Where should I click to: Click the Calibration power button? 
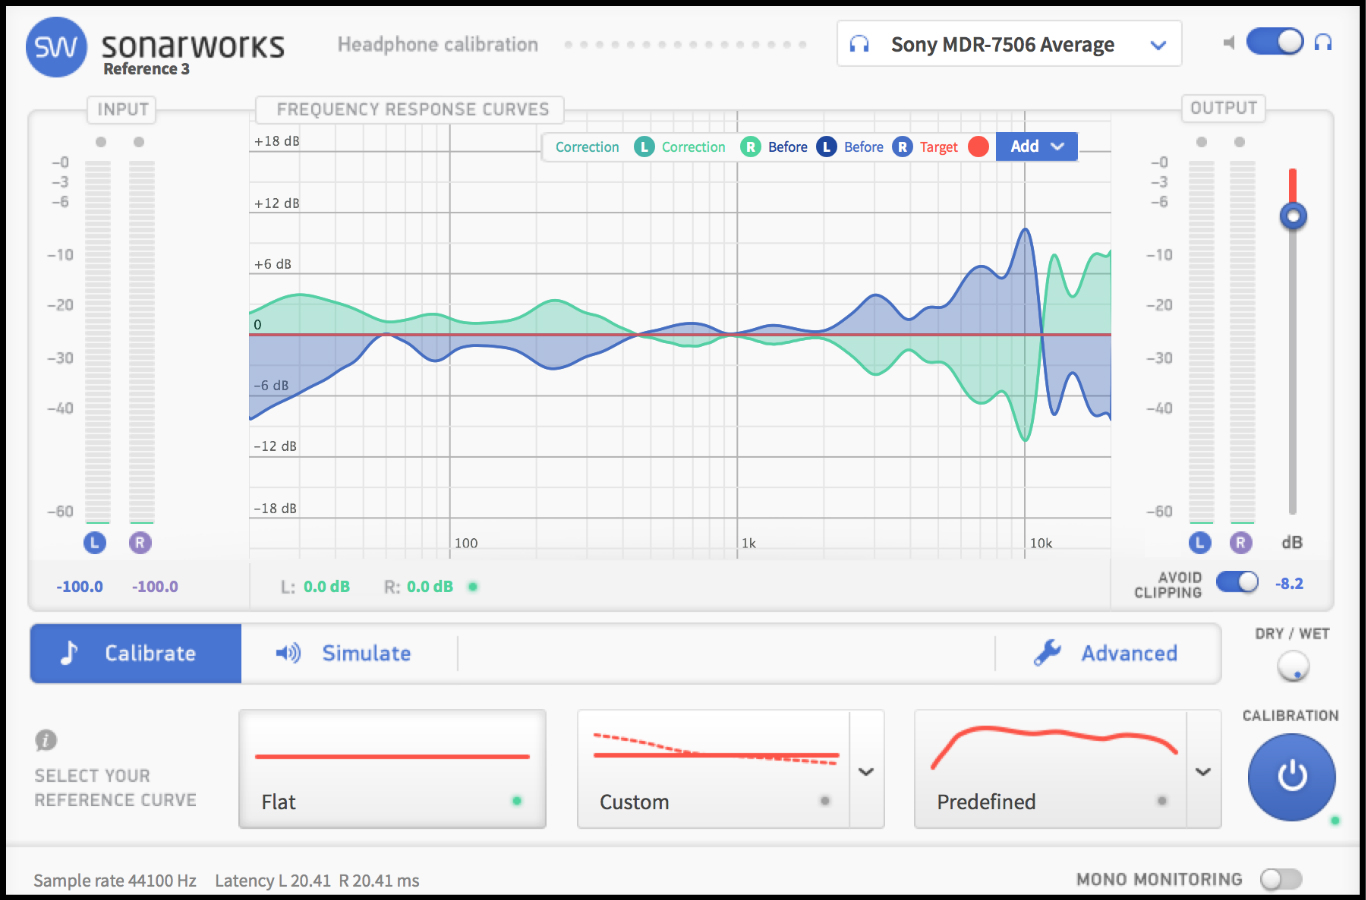1292,777
